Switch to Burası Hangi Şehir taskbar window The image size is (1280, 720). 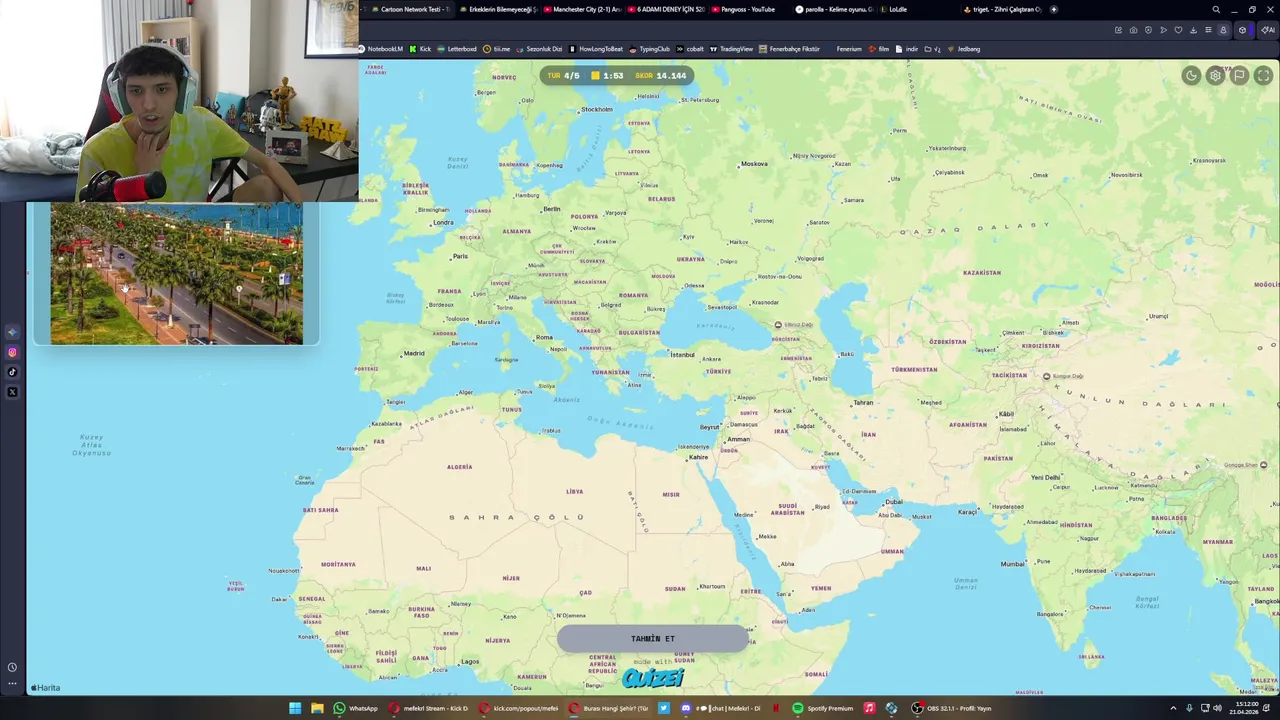click(x=609, y=708)
